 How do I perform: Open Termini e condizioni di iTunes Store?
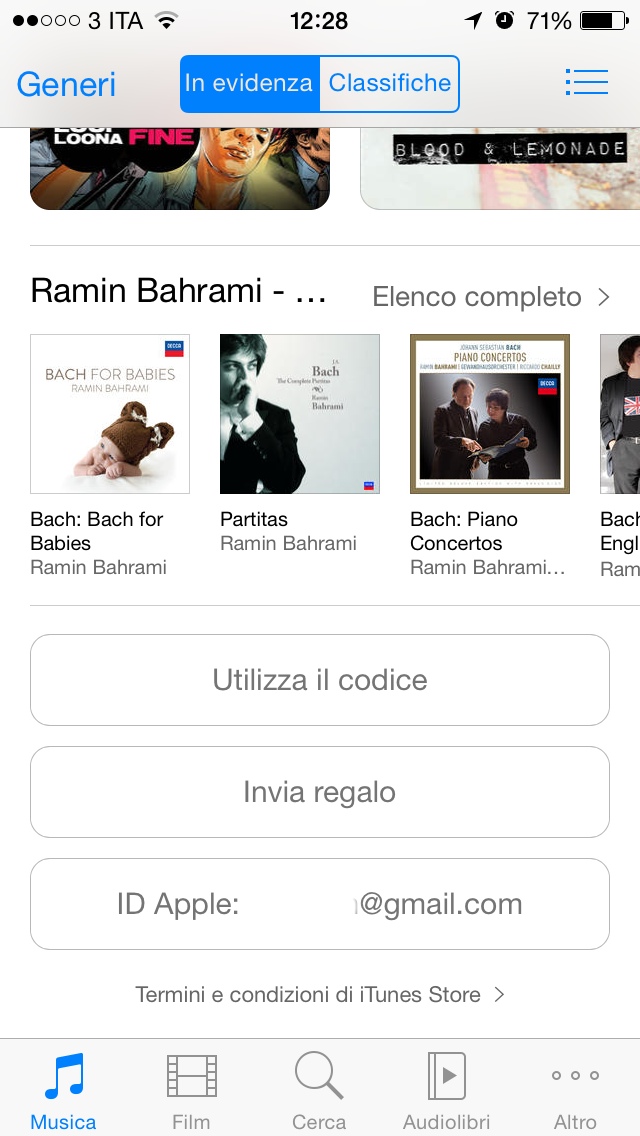320,994
